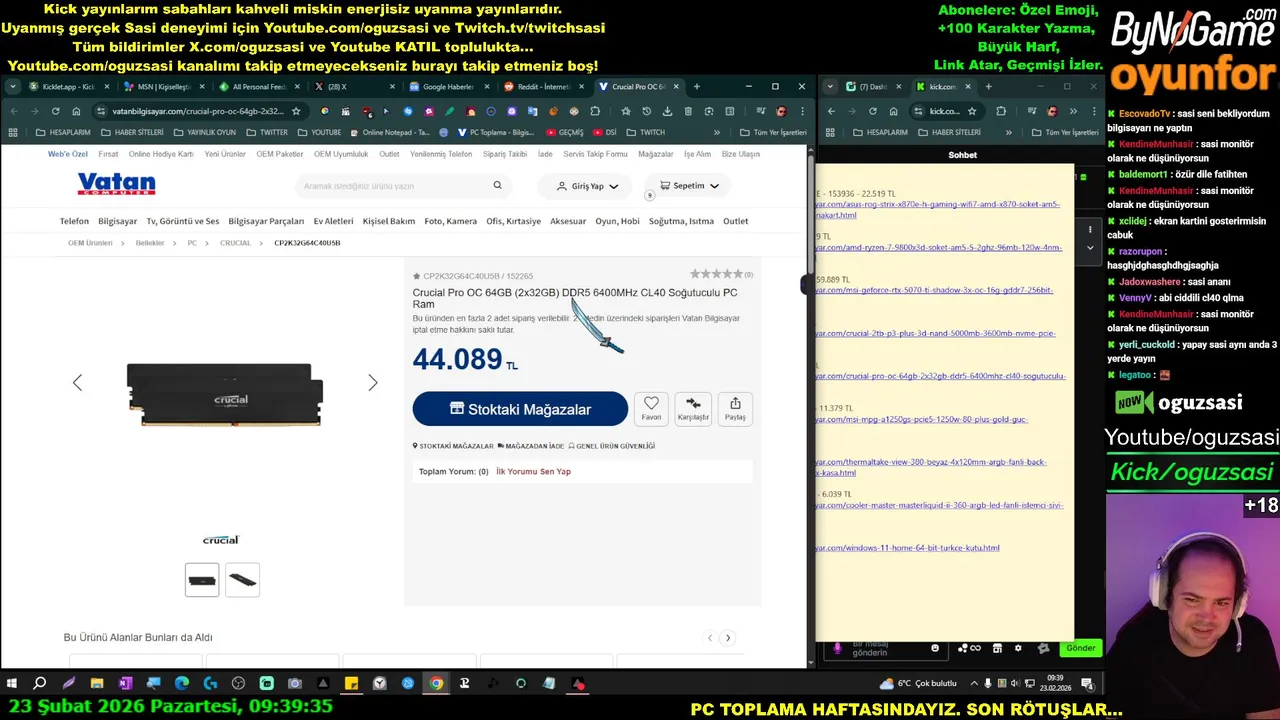Image resolution: width=1280 pixels, height=720 pixels.
Task: Next arrow in Bu Ürünü Alanlar carousel
Action: [x=728, y=638]
